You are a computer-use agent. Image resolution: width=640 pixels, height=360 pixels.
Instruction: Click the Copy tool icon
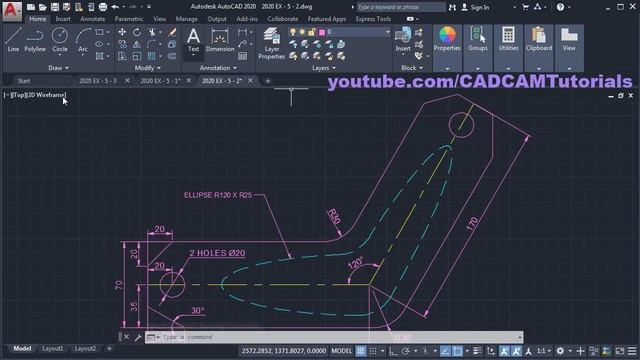coord(122,44)
